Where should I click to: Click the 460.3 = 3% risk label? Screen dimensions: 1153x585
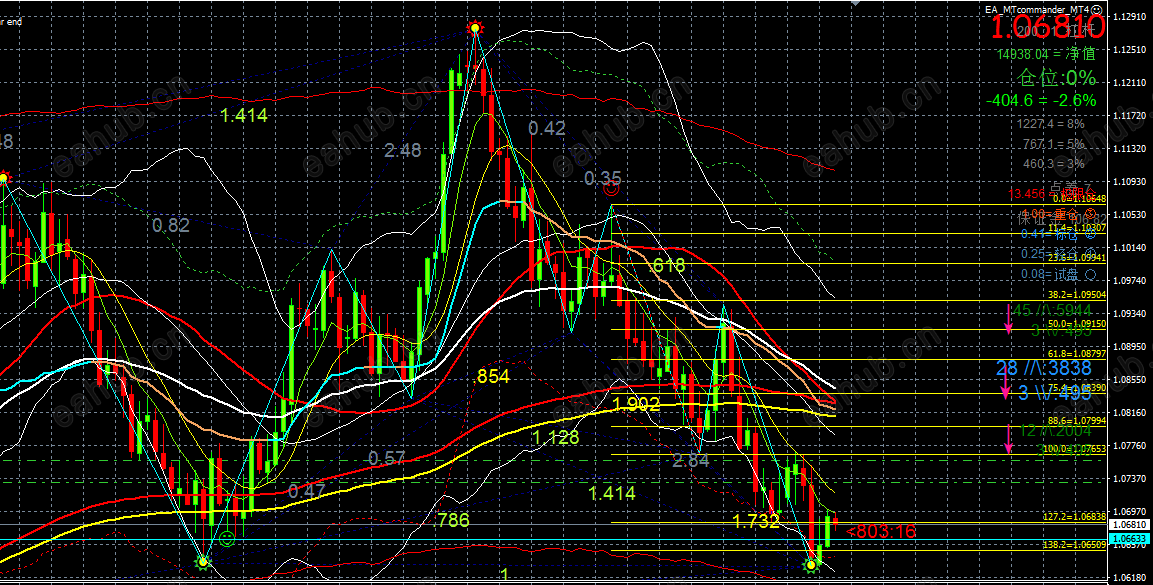1053,164
